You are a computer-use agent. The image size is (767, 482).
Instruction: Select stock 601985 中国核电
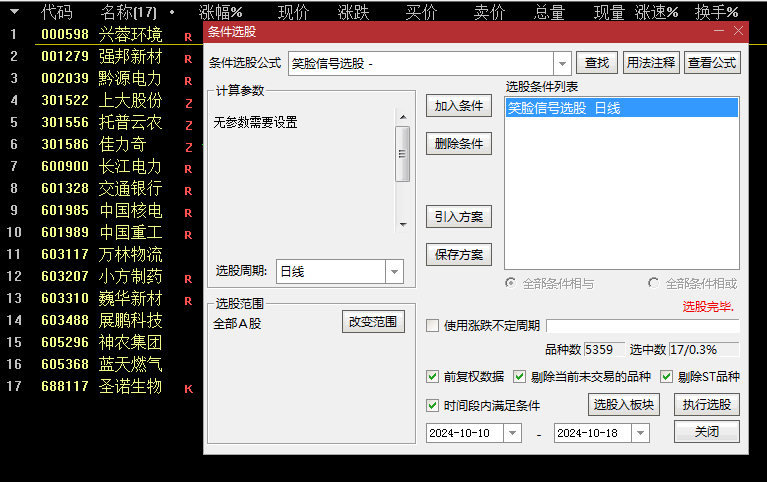click(x=101, y=210)
